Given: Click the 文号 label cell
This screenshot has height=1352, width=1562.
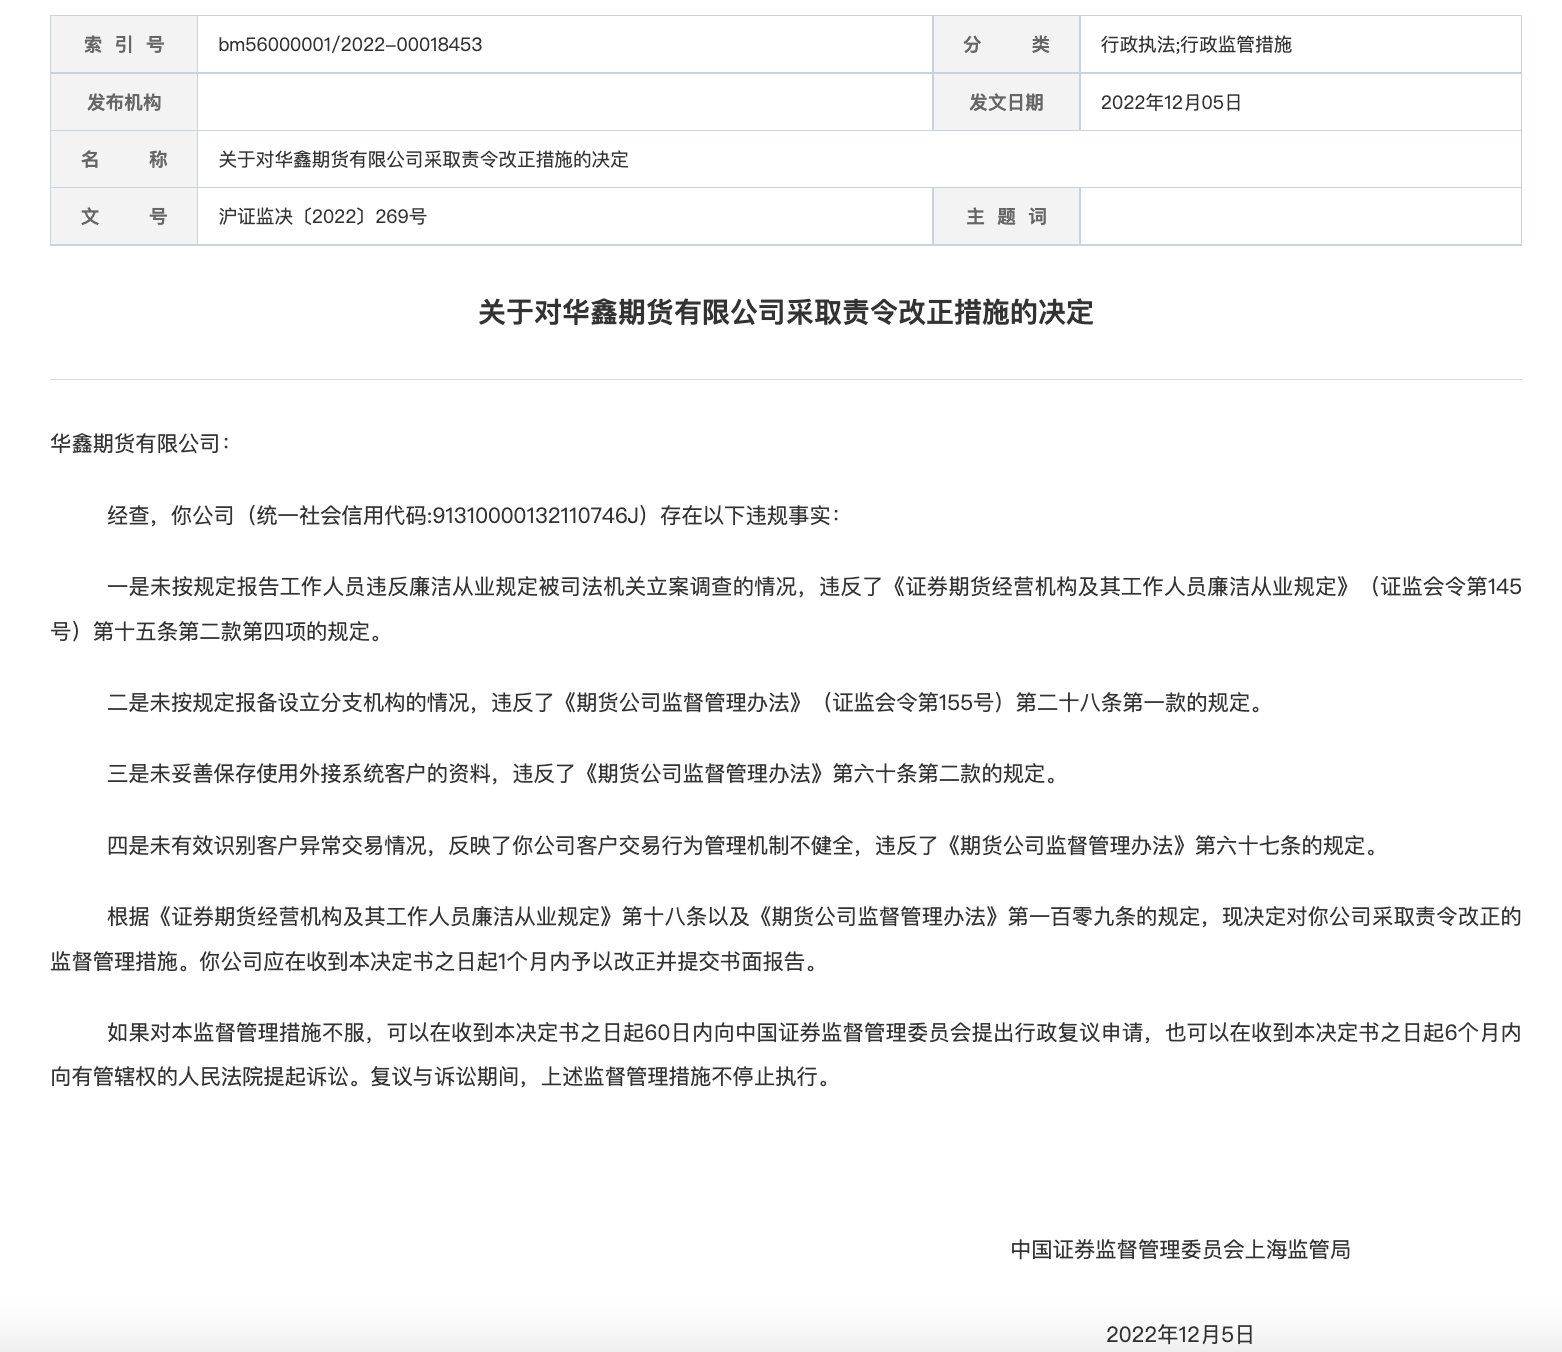Looking at the screenshot, I should click(123, 216).
